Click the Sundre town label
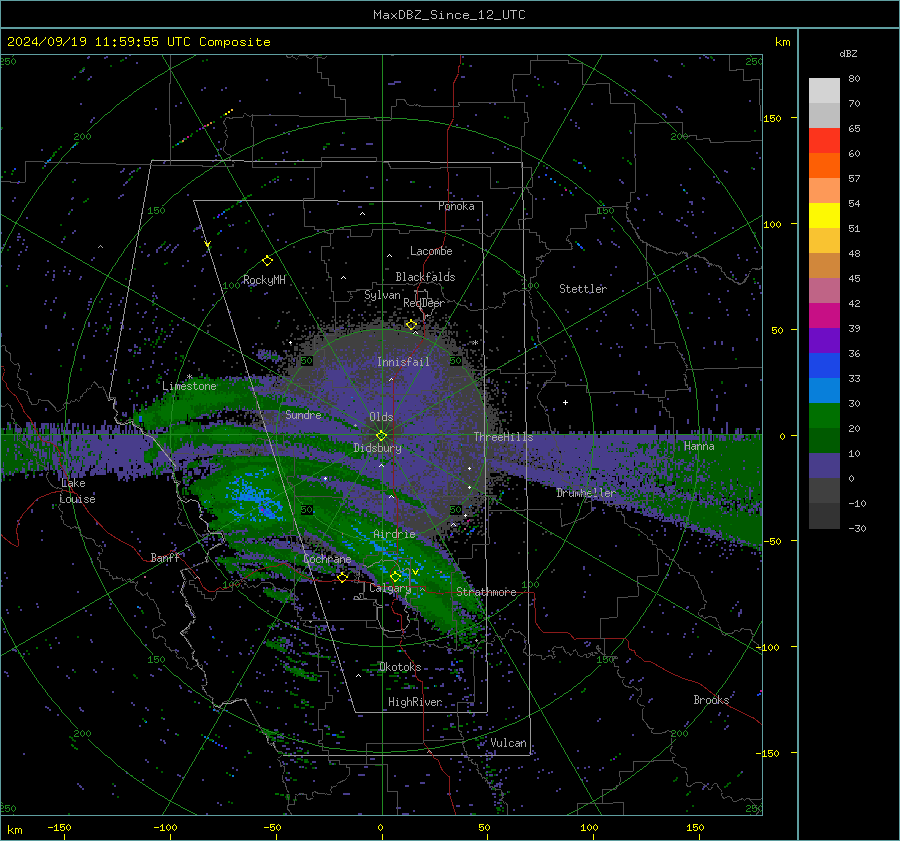The image size is (900, 841). [303, 415]
